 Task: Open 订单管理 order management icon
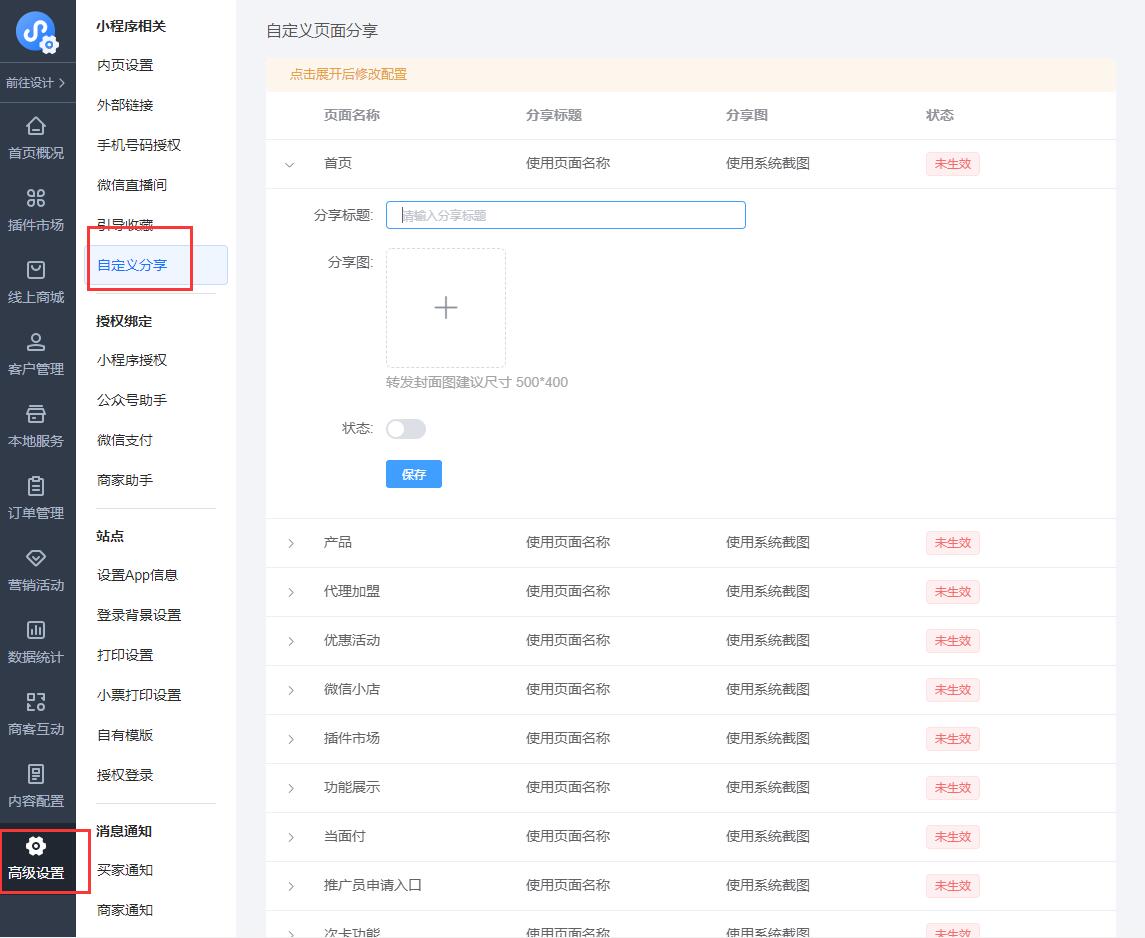(x=36, y=486)
